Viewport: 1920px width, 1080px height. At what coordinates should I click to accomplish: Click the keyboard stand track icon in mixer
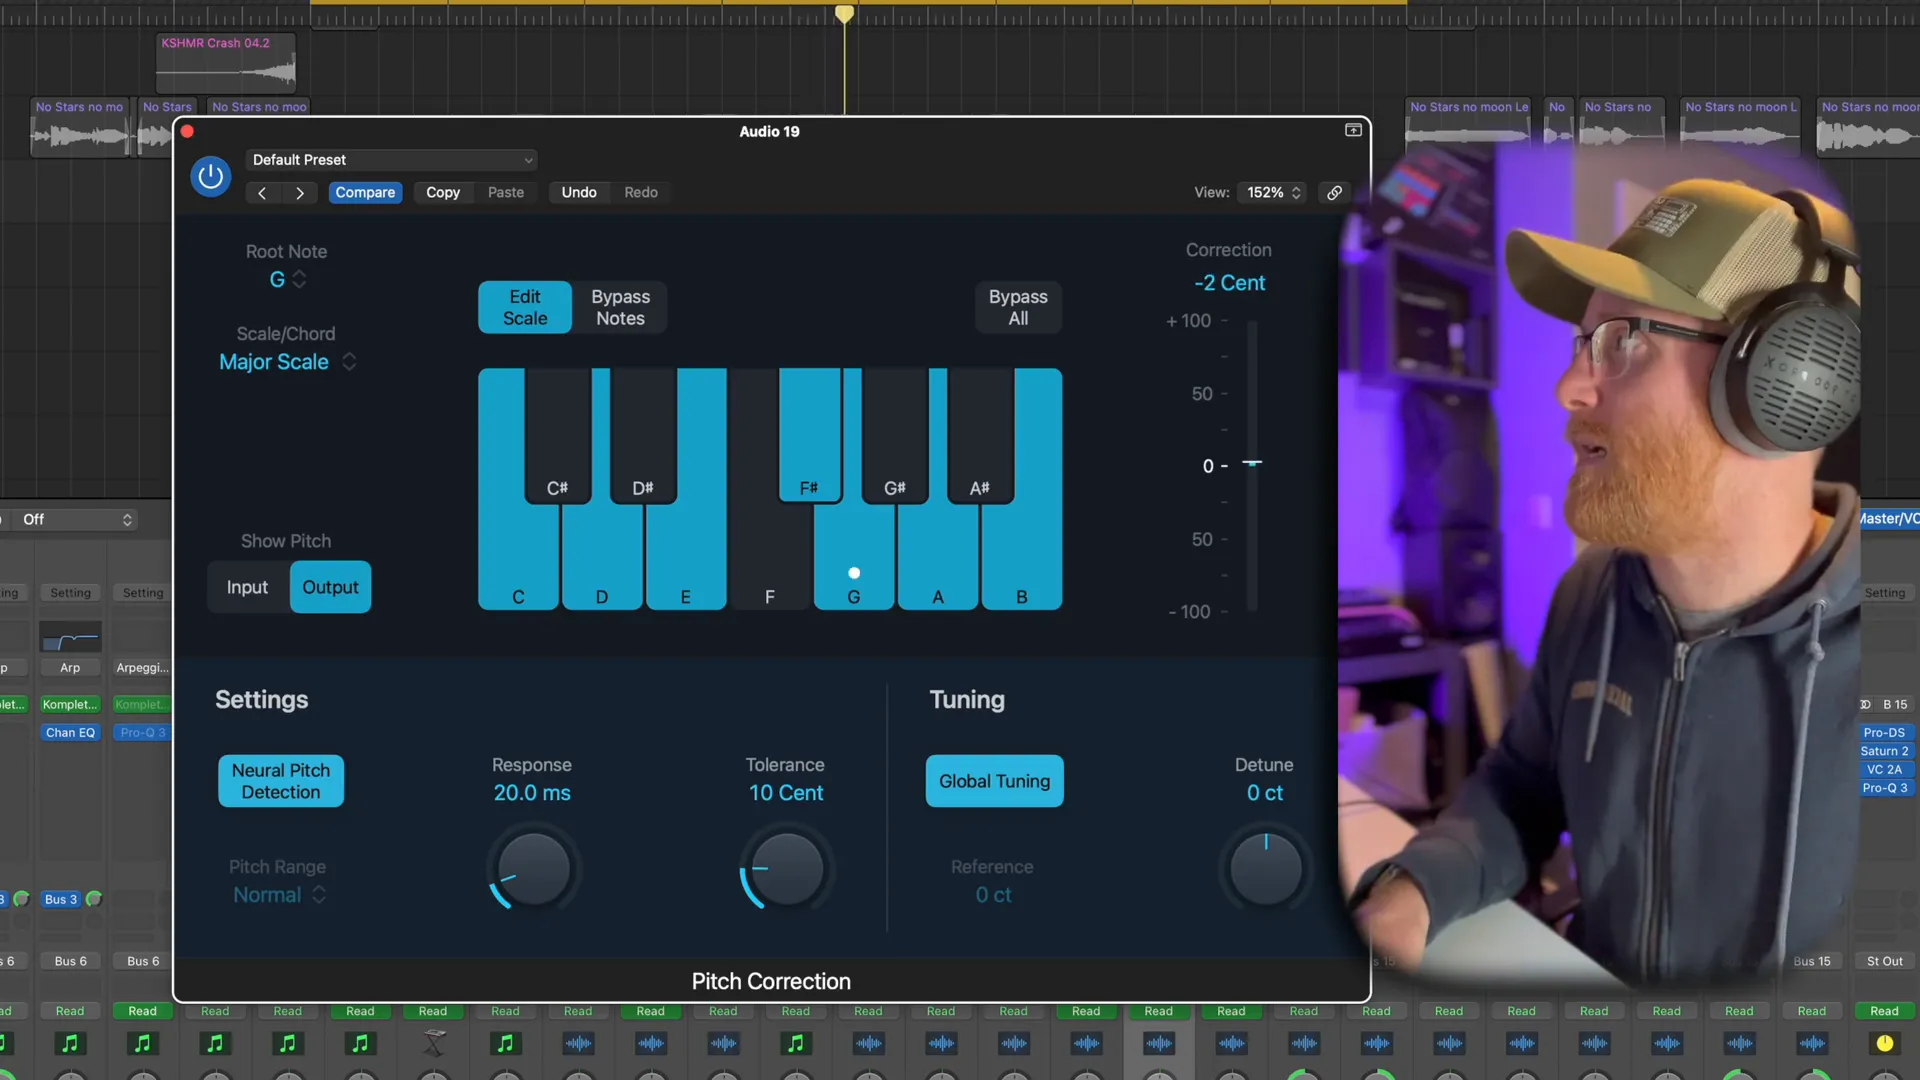[433, 1043]
